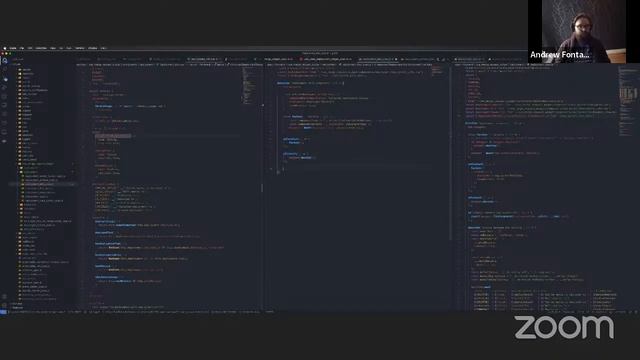Screen dimensions: 640x360
Task: Click the minimap of the left editor pane
Action: pos(249,86)
